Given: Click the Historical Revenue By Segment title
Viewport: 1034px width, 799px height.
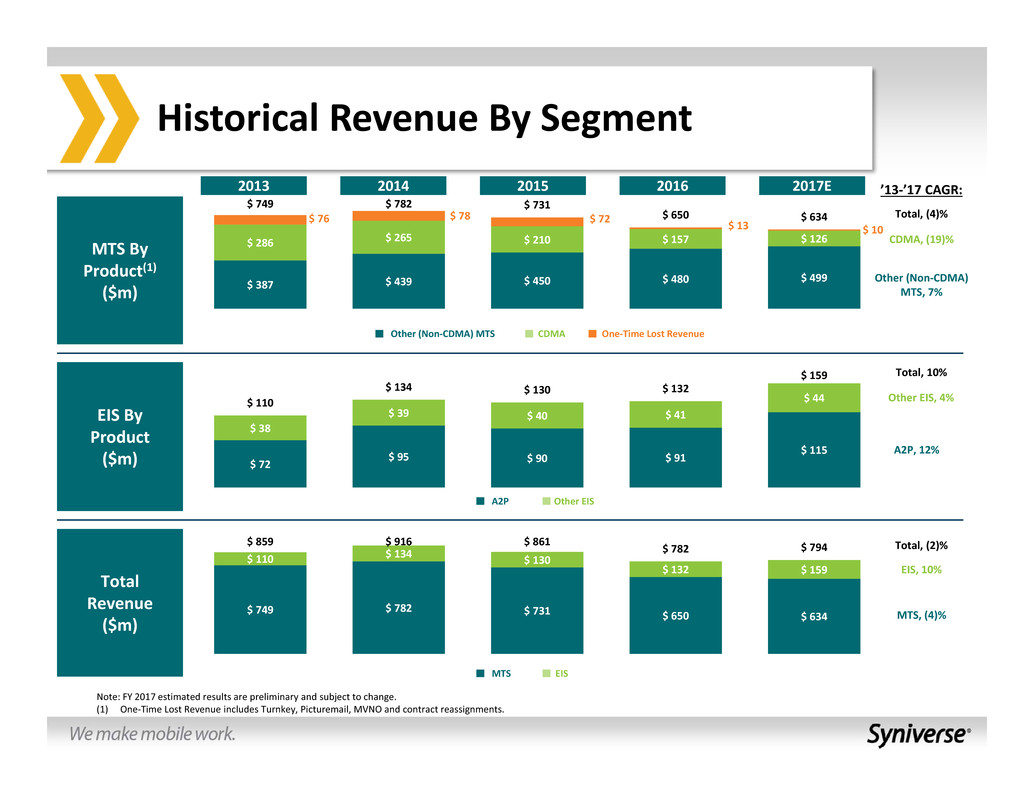Looking at the screenshot, I should point(424,119).
